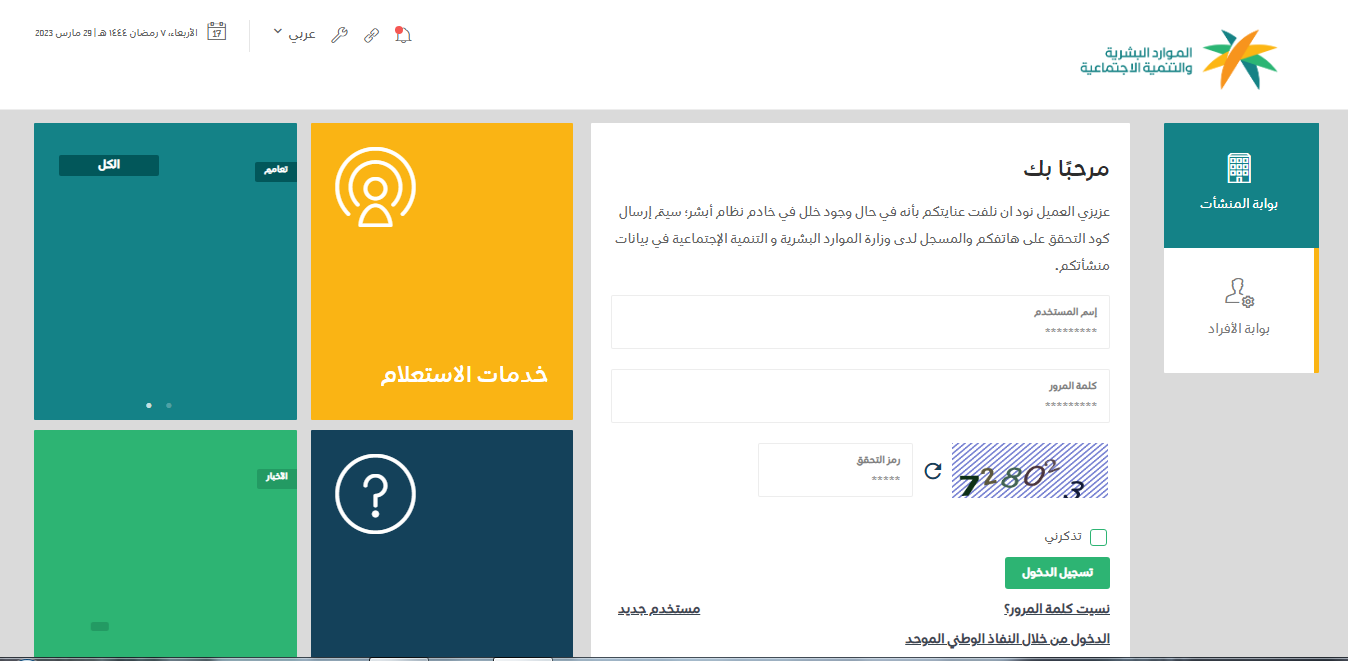The image size is (1348, 661).
Task: Click the تسجيل الدخول login button
Action: [x=1057, y=573]
